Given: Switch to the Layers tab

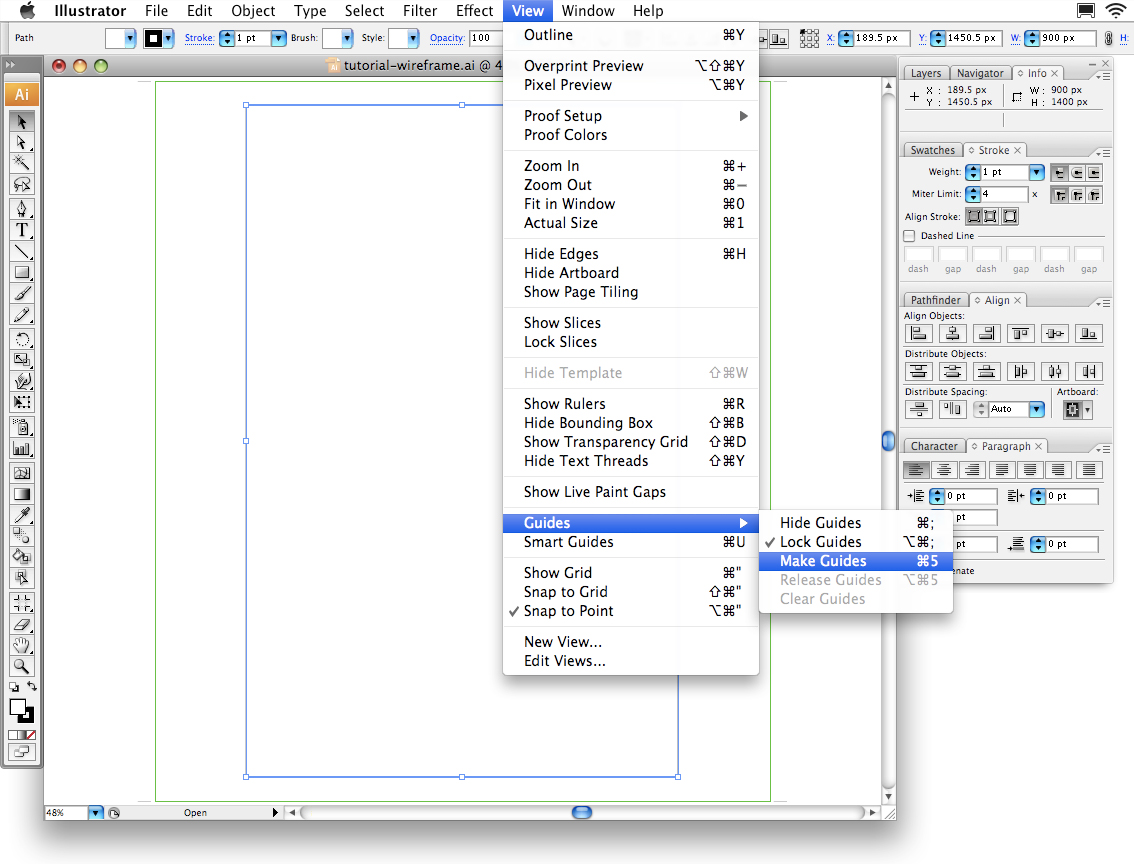Looking at the screenshot, I should pos(926,73).
